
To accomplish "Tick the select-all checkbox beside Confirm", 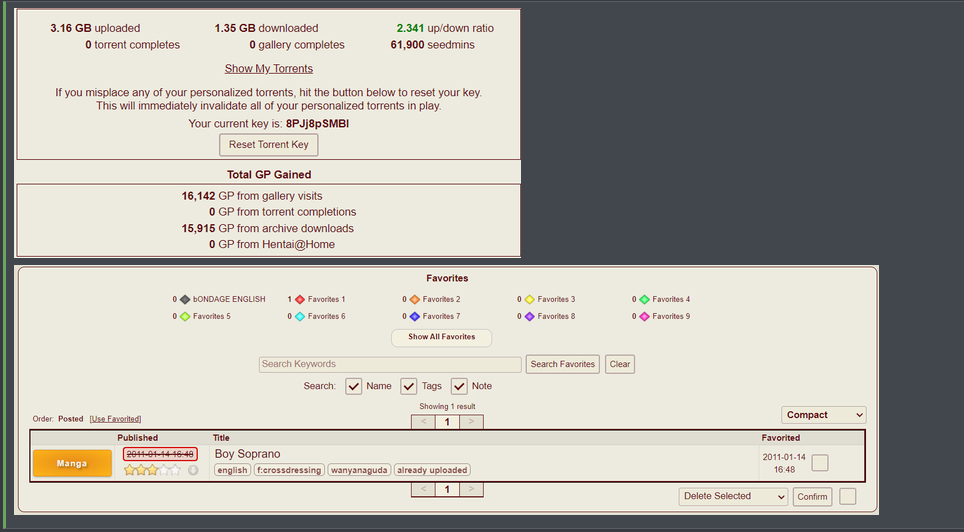I will (847, 496).
